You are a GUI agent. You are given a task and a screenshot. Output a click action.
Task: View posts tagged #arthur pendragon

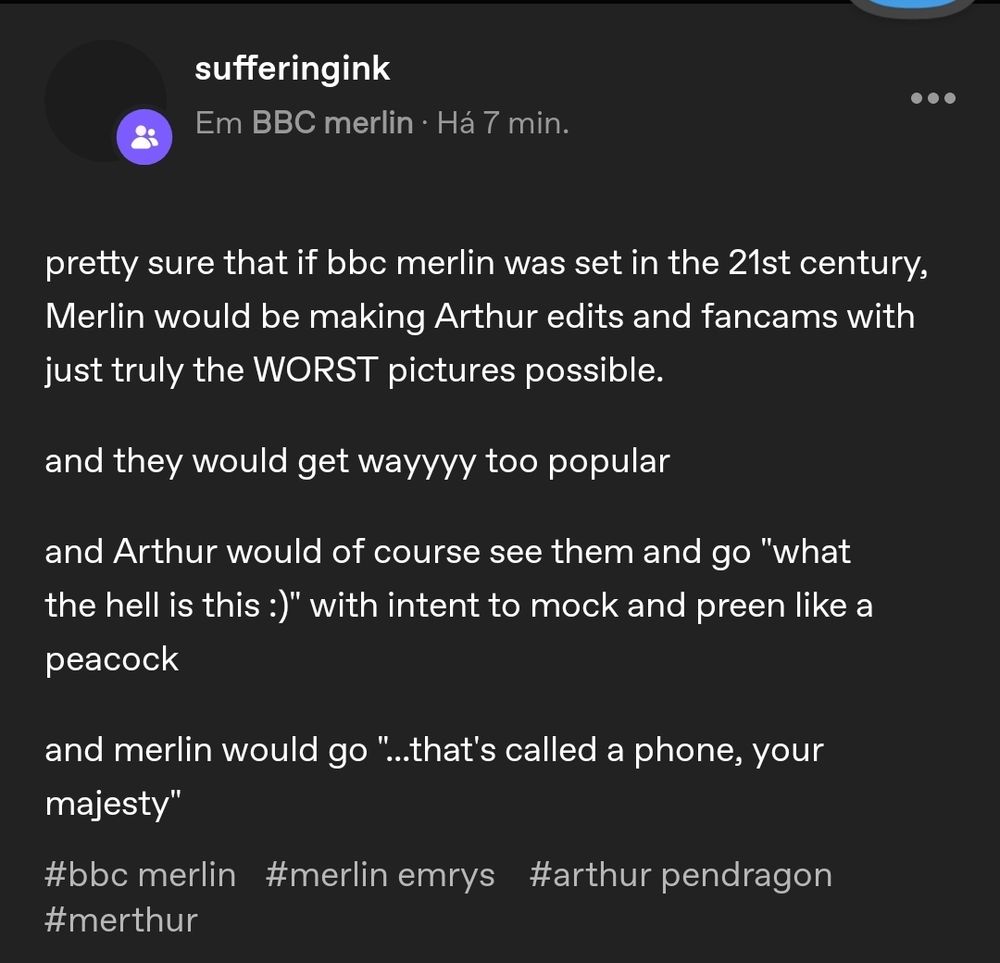click(x=682, y=874)
